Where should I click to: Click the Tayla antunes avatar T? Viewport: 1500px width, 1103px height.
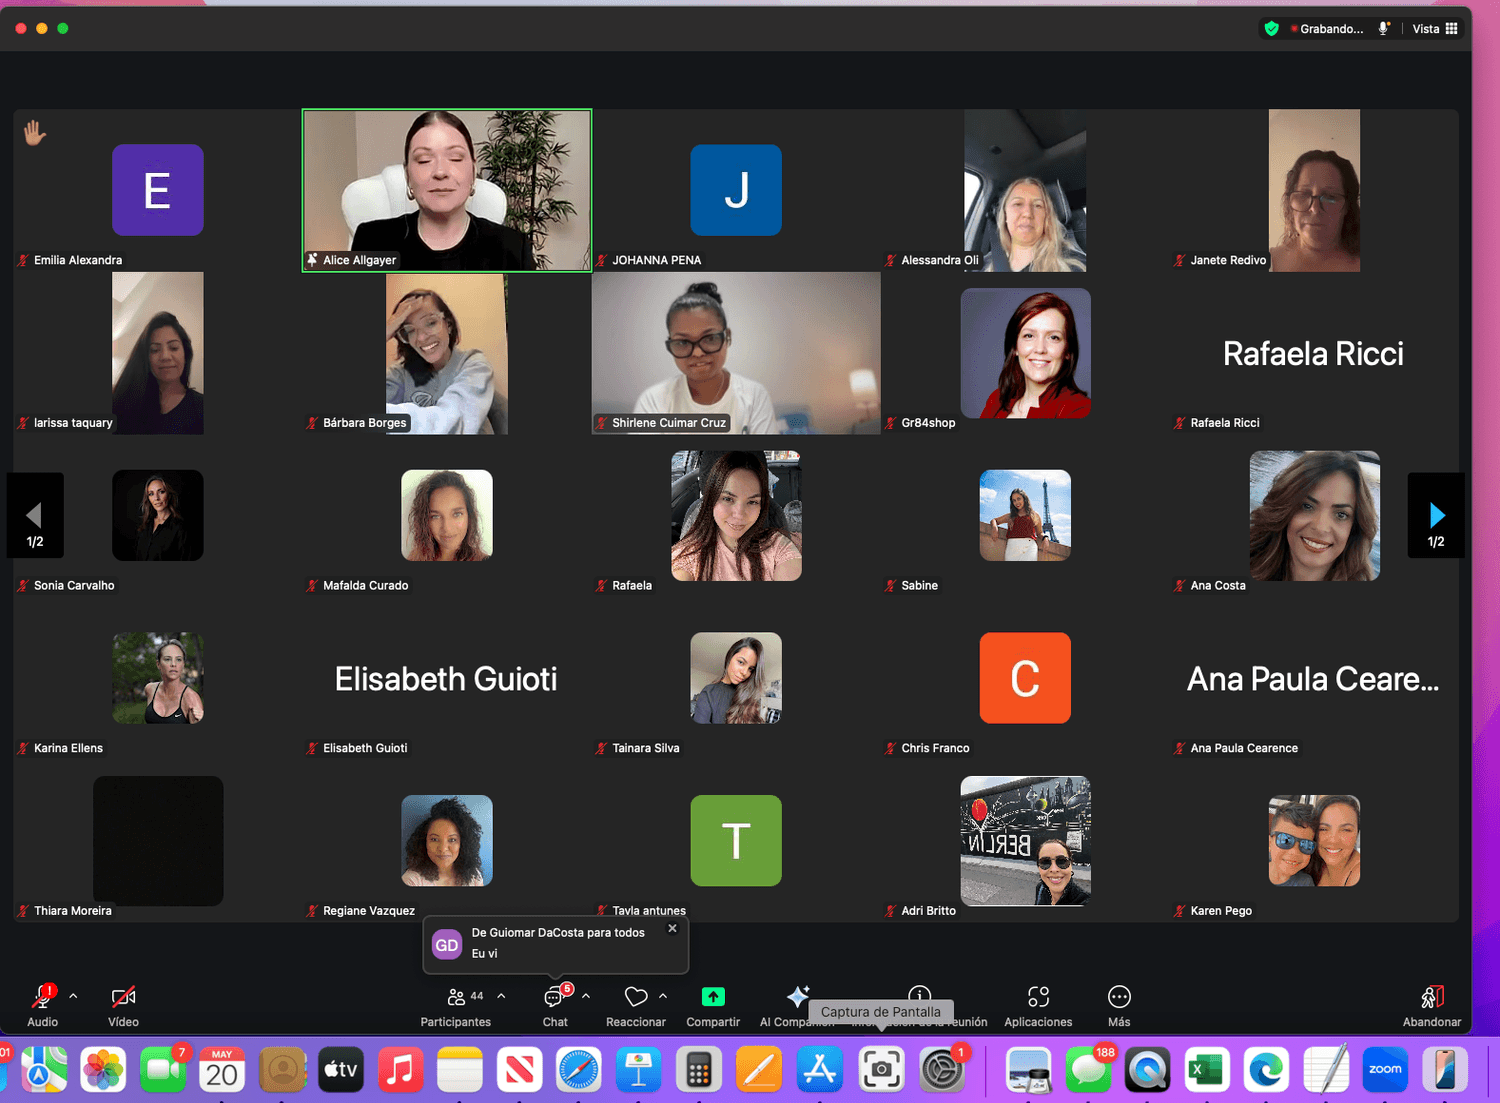tap(736, 841)
